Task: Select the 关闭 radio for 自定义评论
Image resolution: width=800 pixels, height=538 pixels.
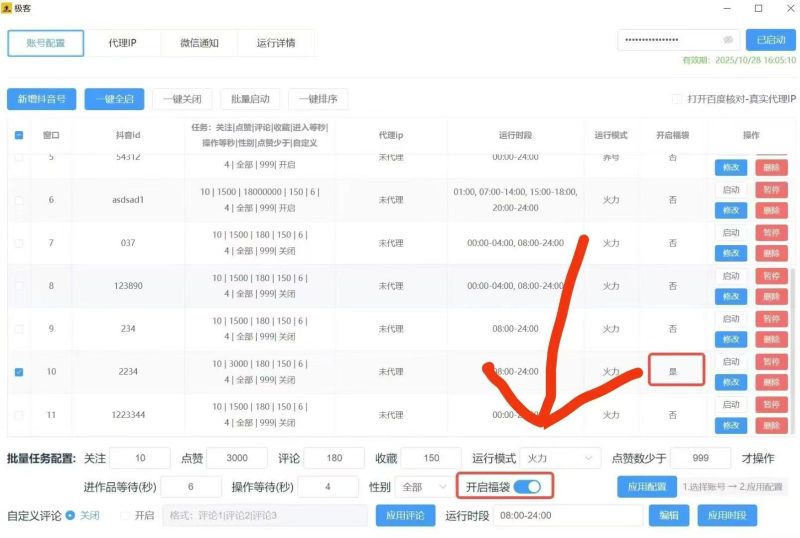Action: [70, 516]
